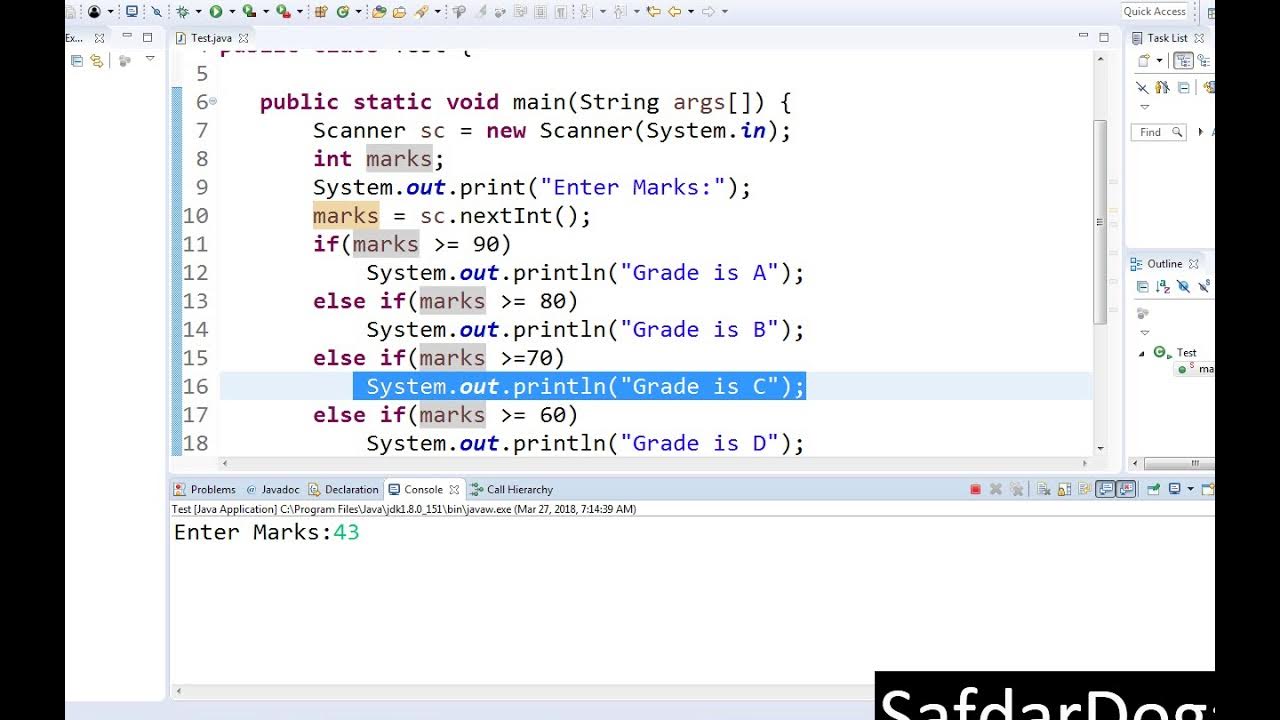The width and height of the screenshot is (1280, 720).
Task: Click the Find field in Task List
Action: click(x=1158, y=132)
